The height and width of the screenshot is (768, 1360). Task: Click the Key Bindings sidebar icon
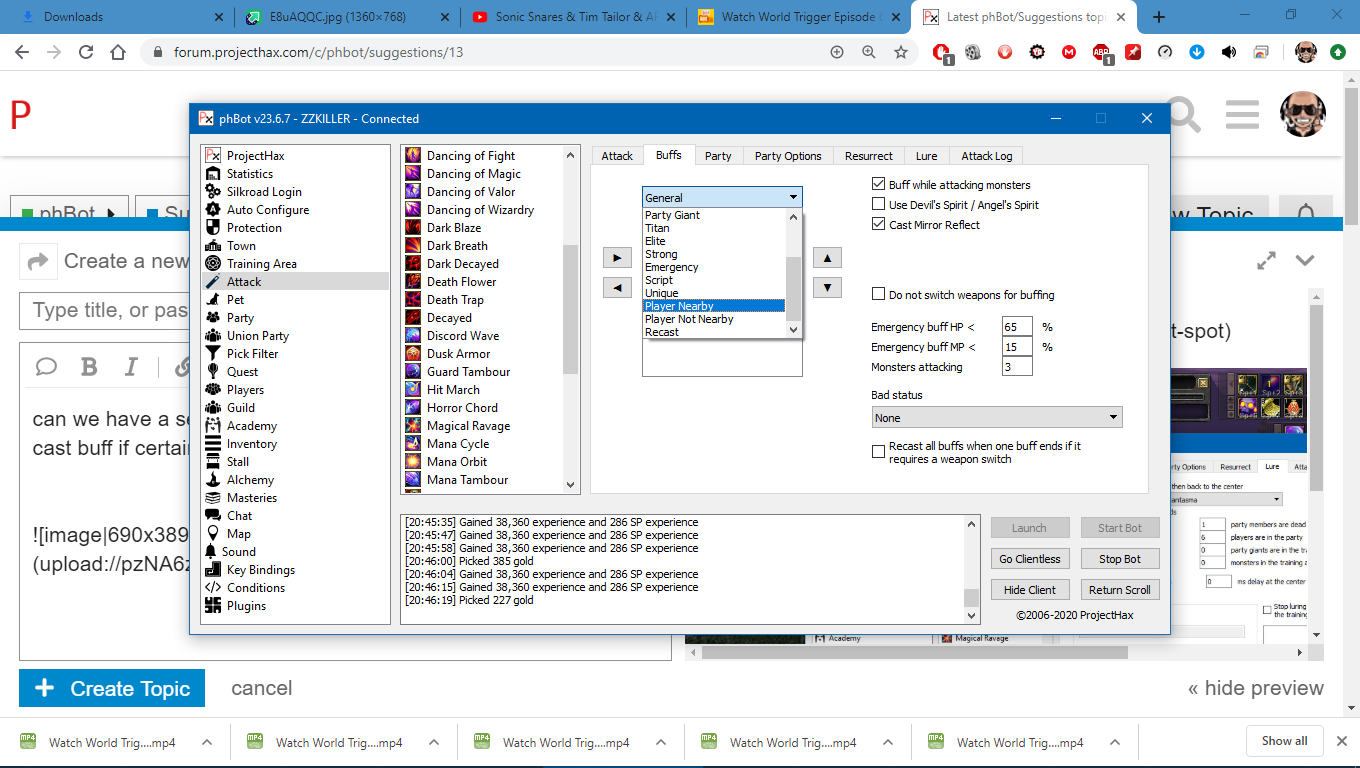tap(212, 570)
